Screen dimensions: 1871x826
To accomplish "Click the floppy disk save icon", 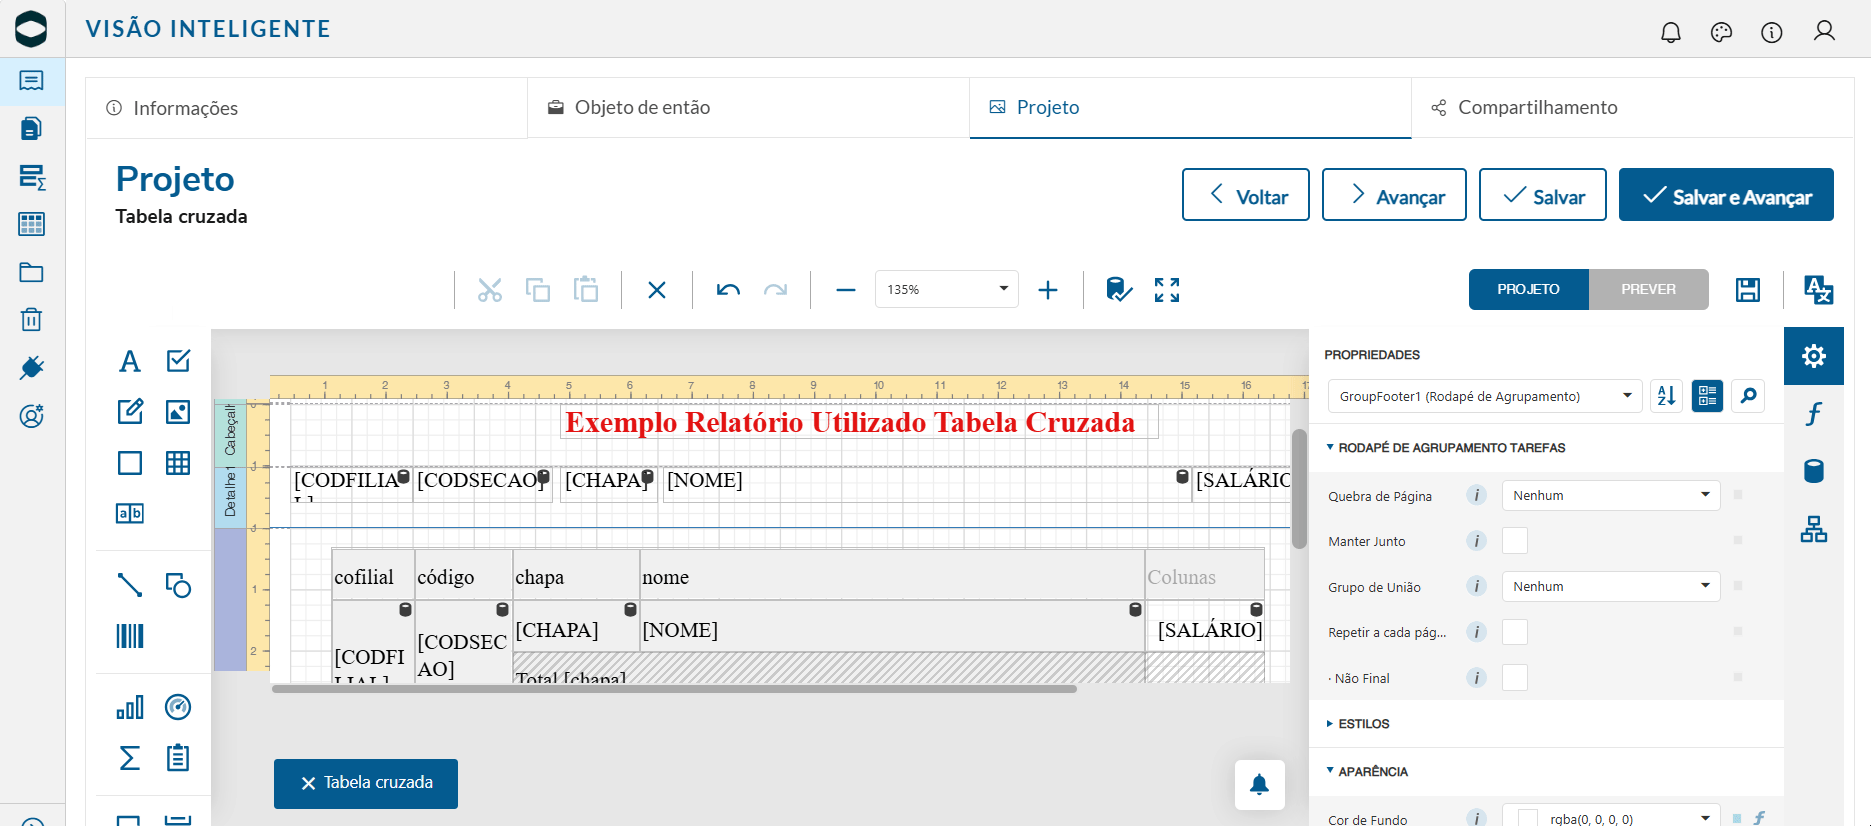I will [x=1748, y=290].
